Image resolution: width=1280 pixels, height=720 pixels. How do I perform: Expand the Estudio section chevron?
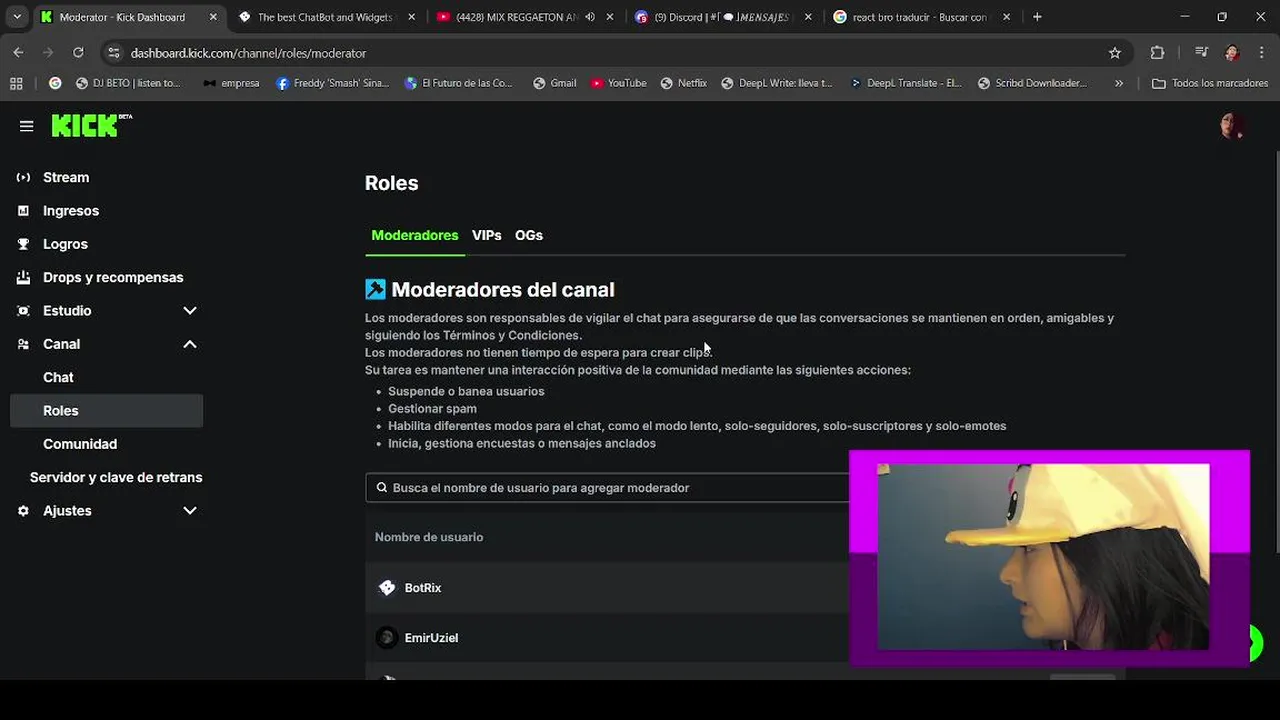click(x=190, y=311)
